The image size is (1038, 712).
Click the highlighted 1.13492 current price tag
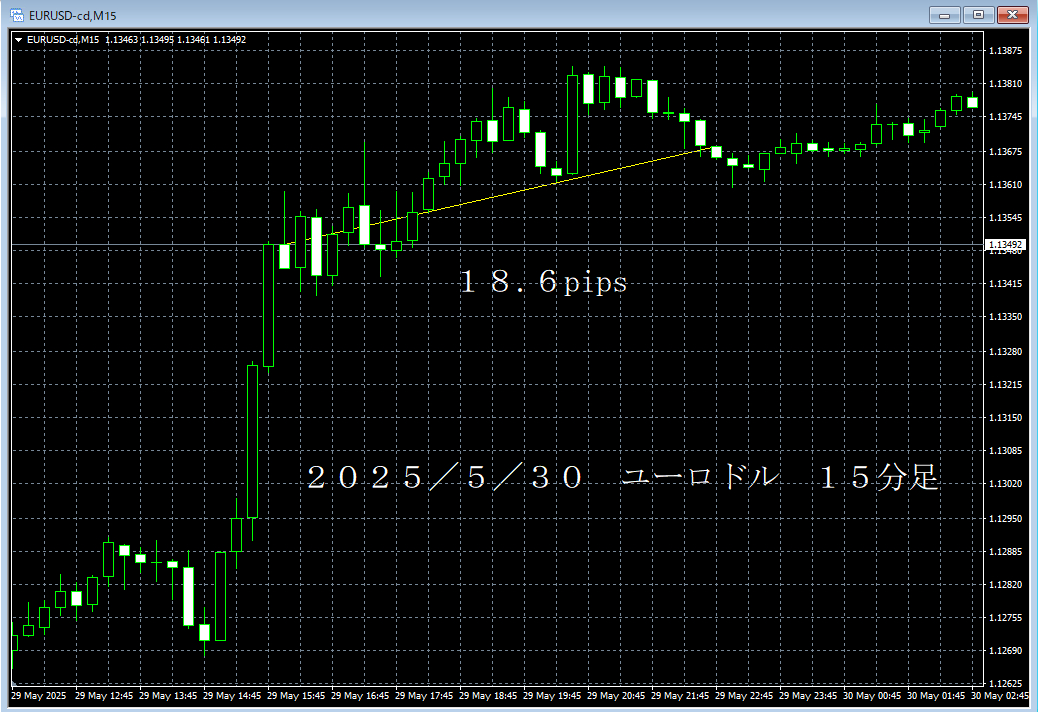coord(1004,244)
